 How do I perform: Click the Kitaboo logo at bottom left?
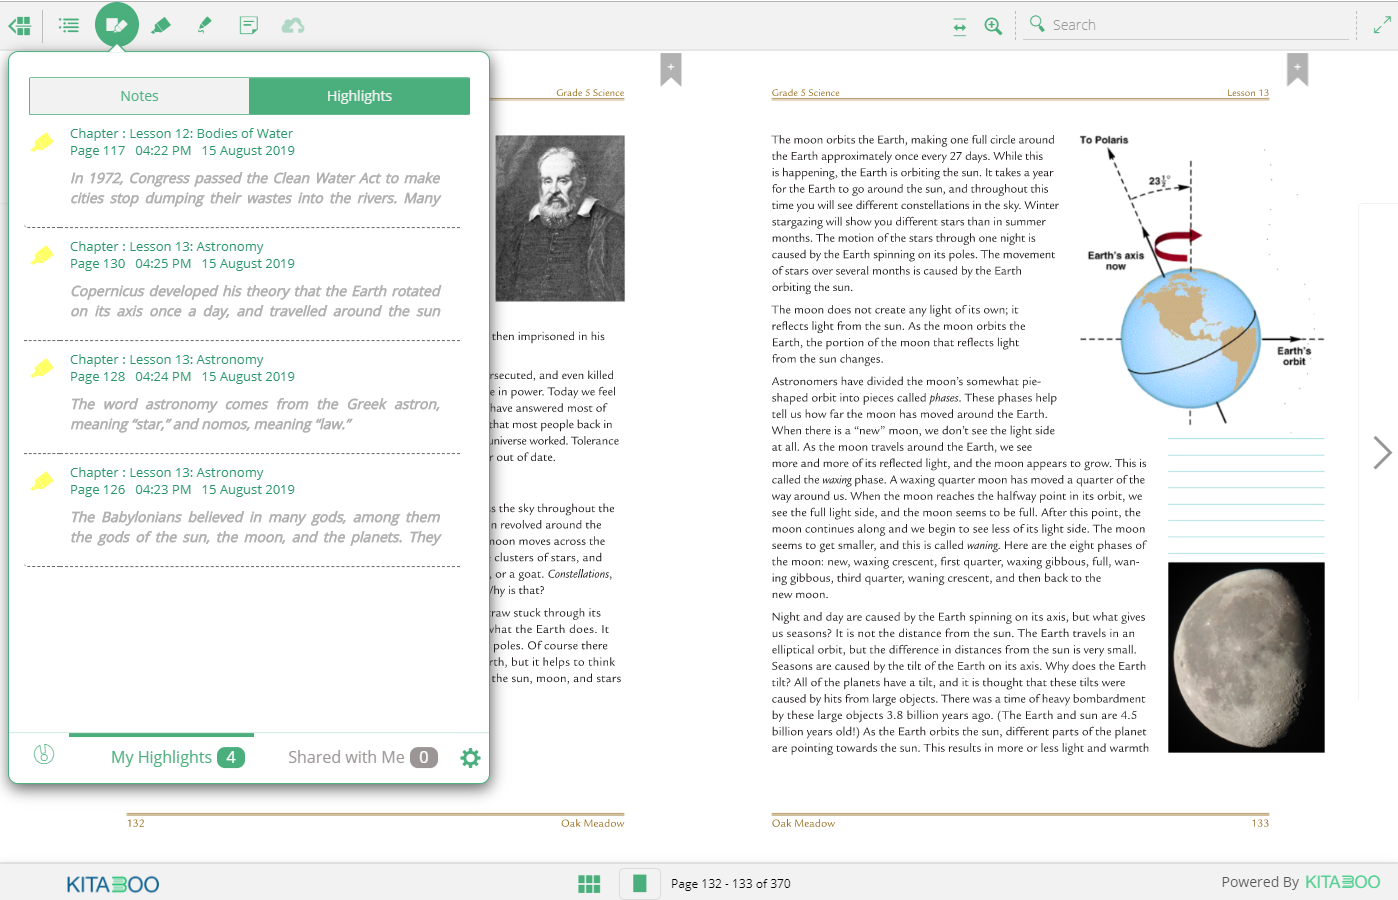113,884
